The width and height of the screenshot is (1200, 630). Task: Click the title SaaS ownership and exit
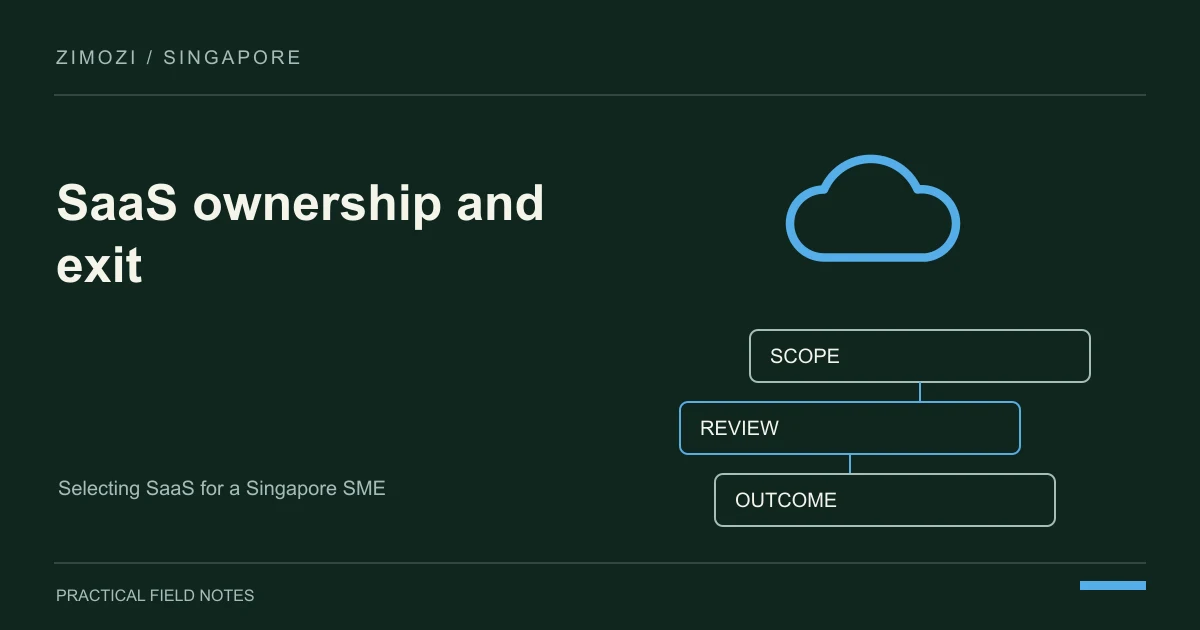click(300, 234)
